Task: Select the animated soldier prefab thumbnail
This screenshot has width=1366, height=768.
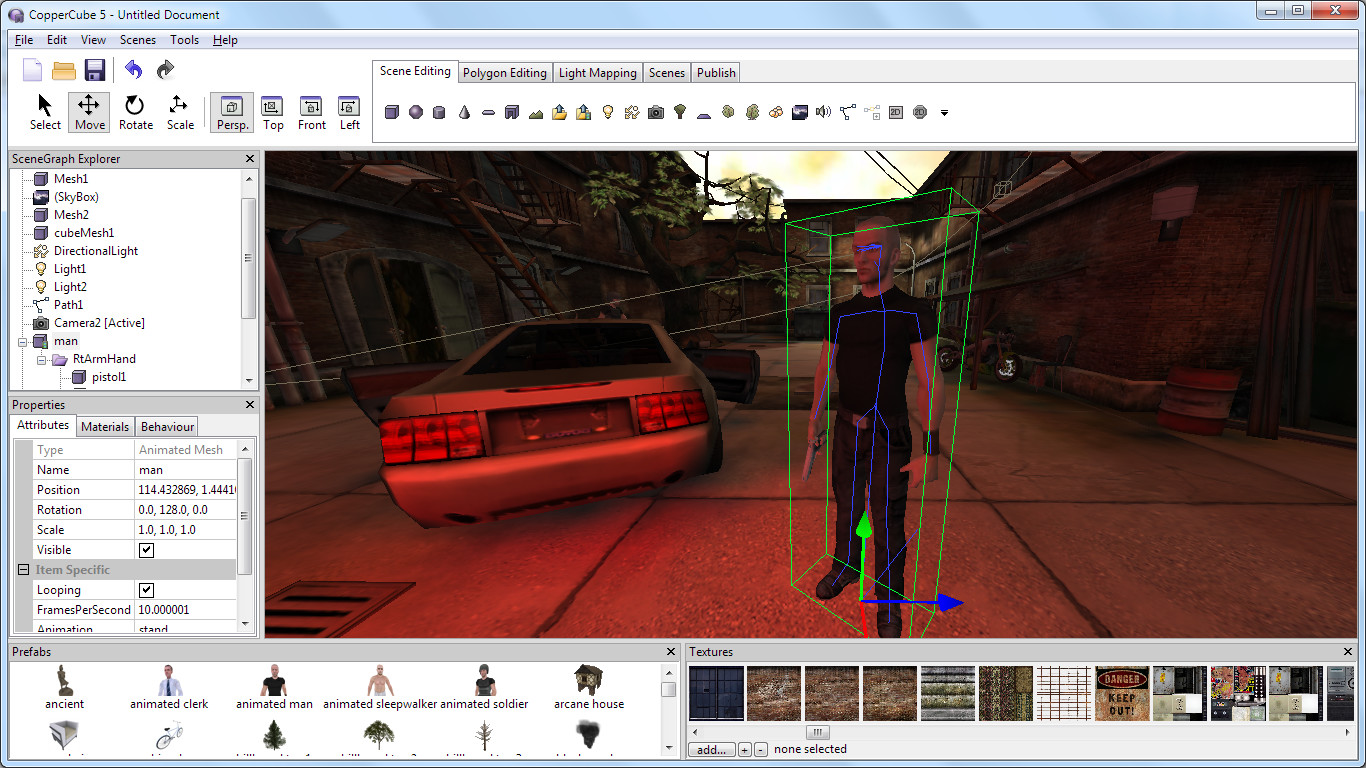Action: [x=483, y=679]
